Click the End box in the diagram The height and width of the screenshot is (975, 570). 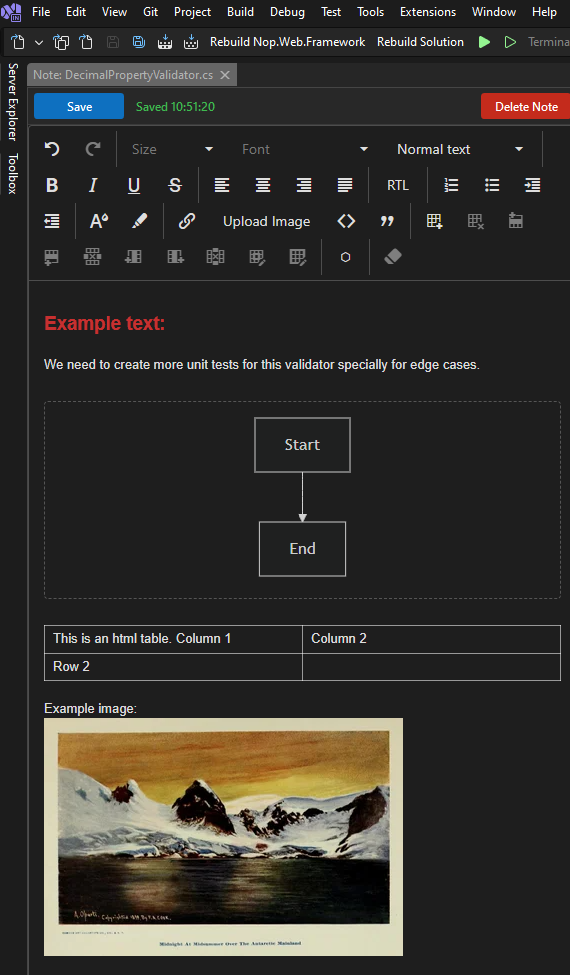302,548
